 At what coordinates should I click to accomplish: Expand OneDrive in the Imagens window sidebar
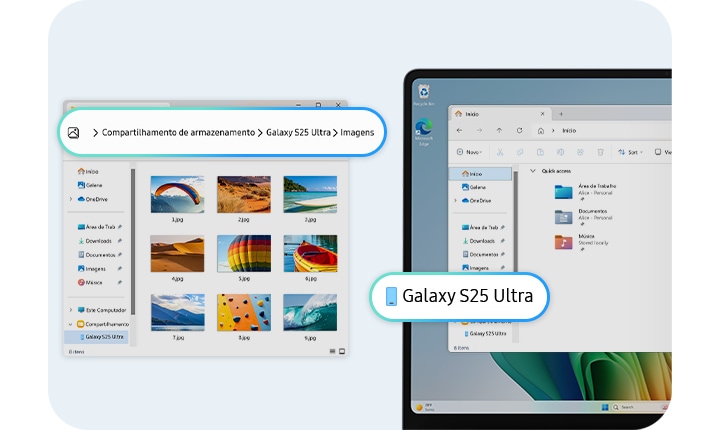[71, 199]
